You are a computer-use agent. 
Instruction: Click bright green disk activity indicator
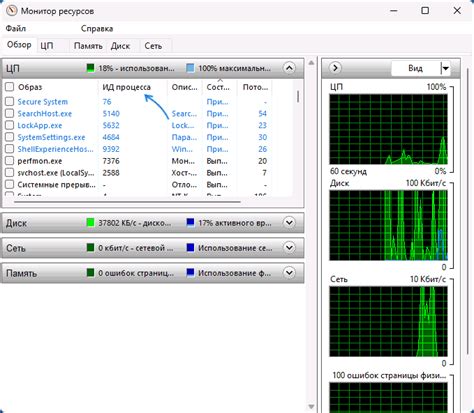[90, 223]
